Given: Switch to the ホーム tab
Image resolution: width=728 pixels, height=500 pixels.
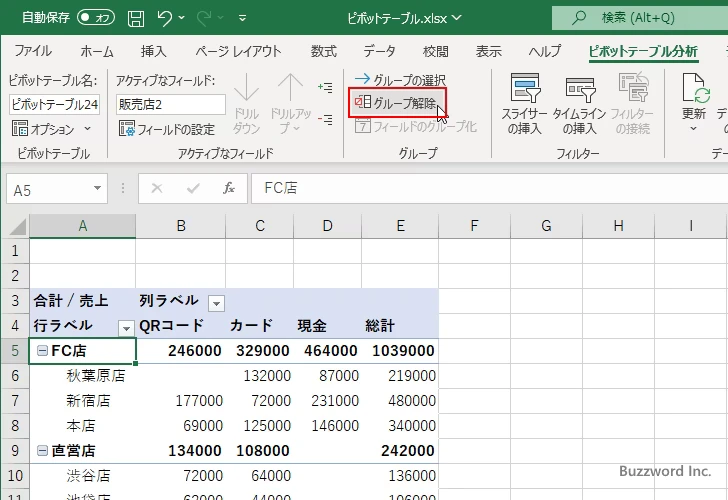Looking at the screenshot, I should coord(97,51).
